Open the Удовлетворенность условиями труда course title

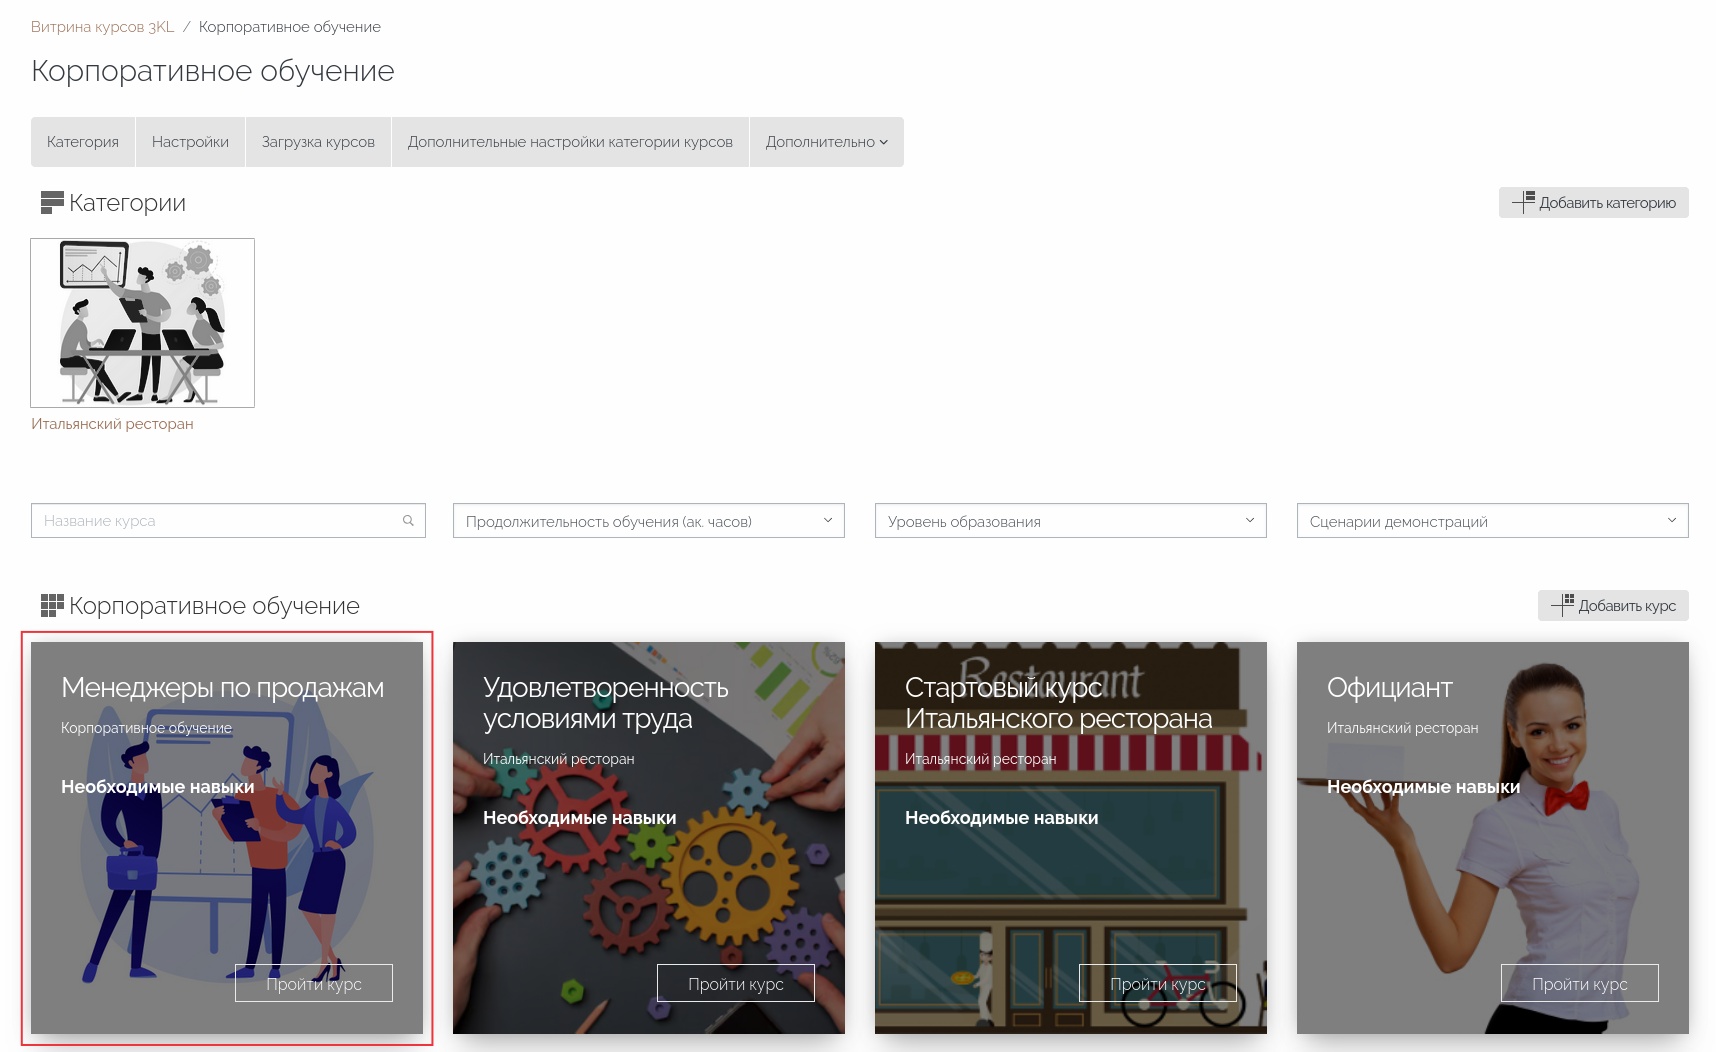tap(606, 703)
